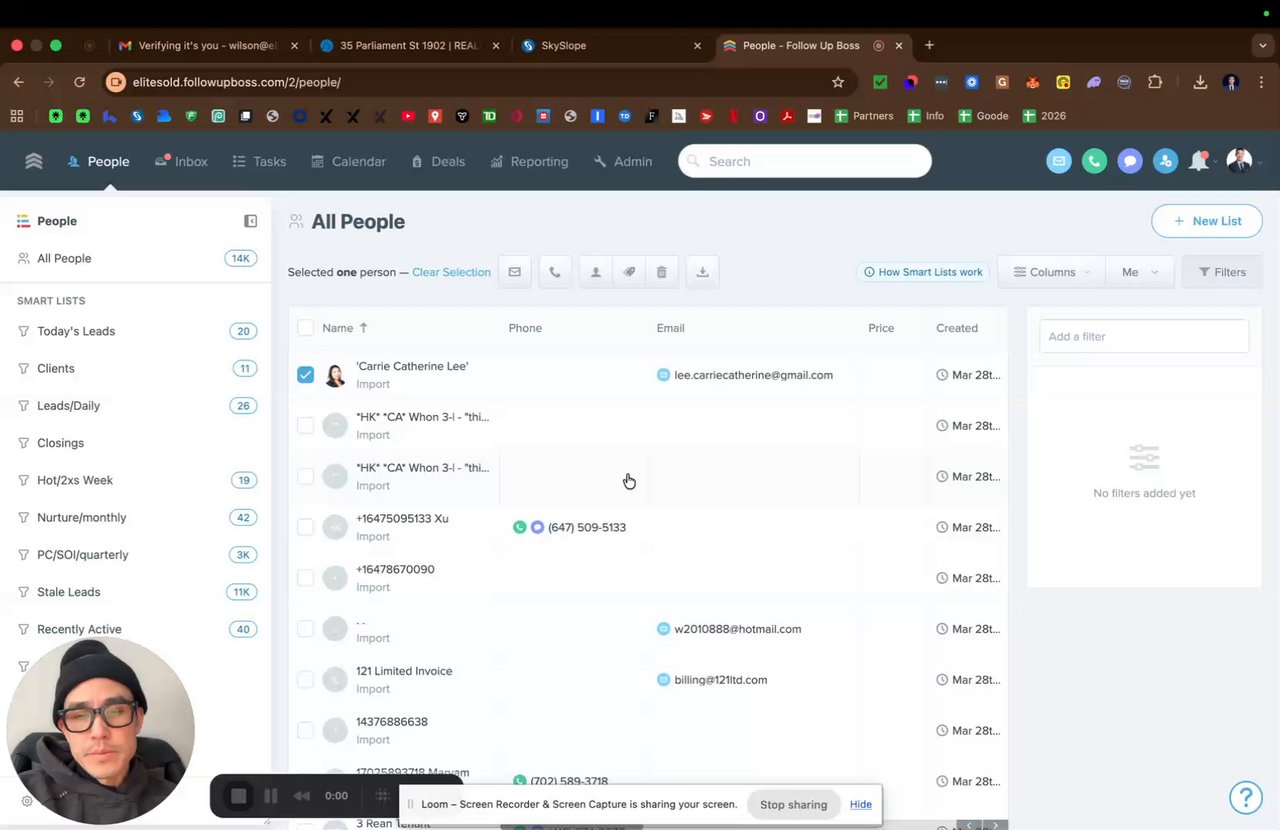This screenshot has height=830, width=1280.
Task: Click the email icon beside billing@121ltd.com
Action: (x=663, y=680)
